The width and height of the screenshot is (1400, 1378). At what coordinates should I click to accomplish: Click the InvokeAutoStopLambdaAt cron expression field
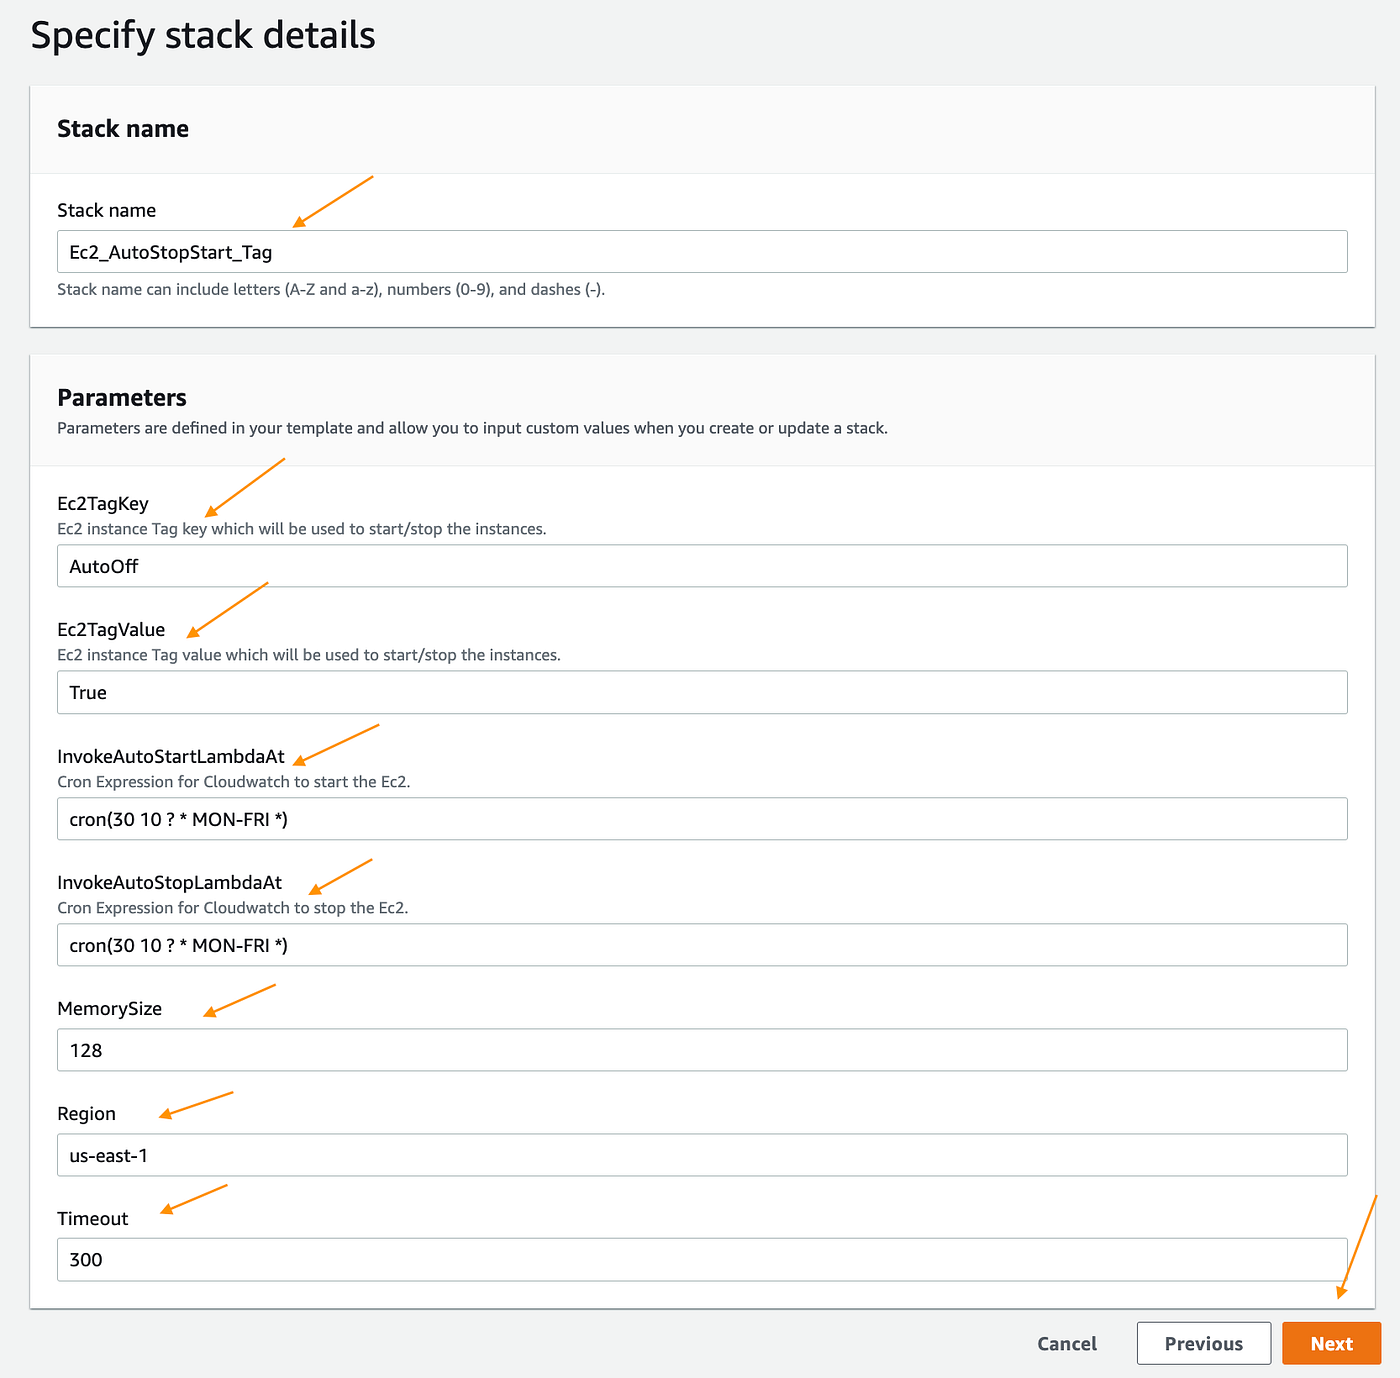click(x=700, y=944)
